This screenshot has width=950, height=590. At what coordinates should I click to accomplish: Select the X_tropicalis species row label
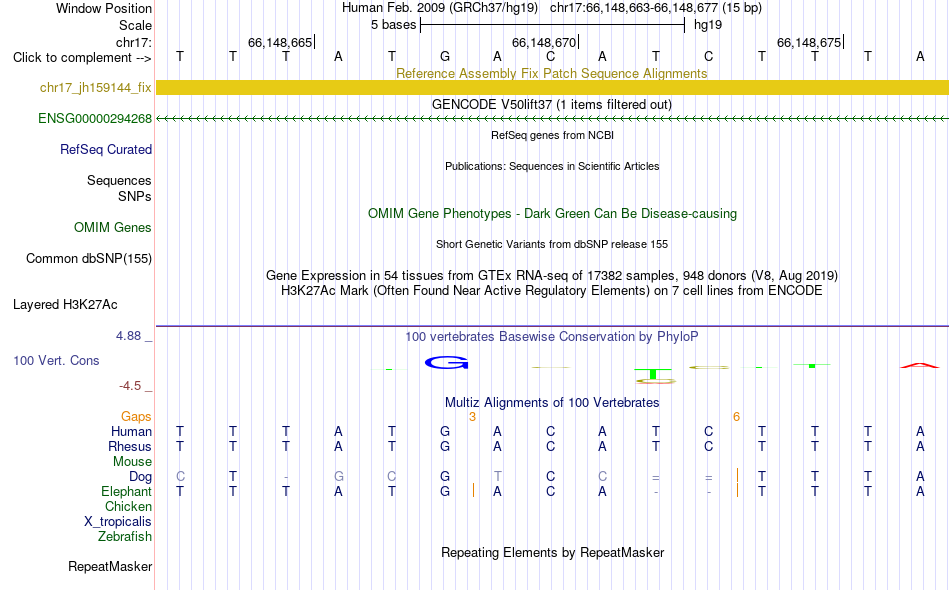118,522
